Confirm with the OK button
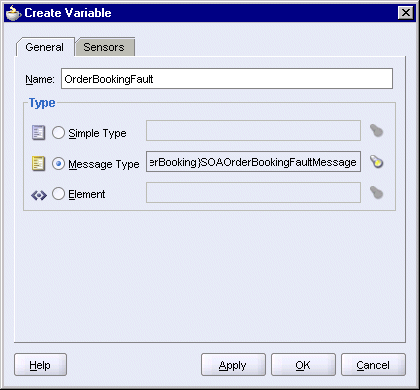This screenshot has height=390, width=420. [x=303, y=365]
